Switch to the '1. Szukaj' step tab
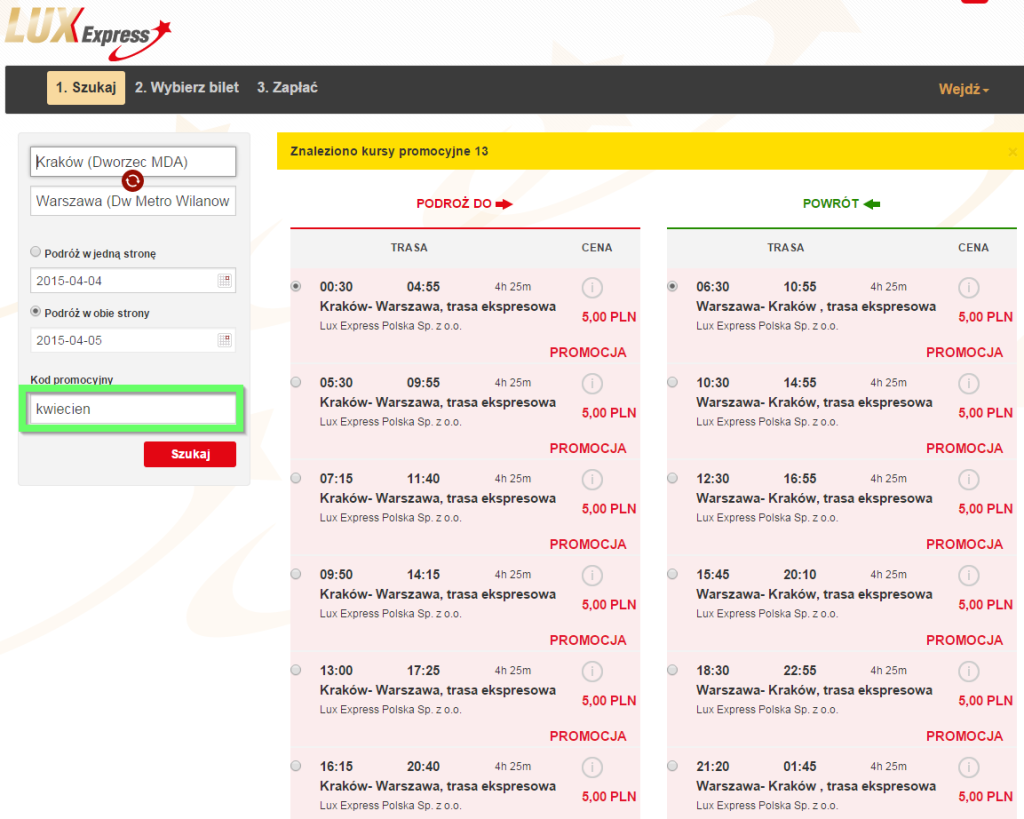Screen dimensions: 1024x819 click(x=86, y=88)
